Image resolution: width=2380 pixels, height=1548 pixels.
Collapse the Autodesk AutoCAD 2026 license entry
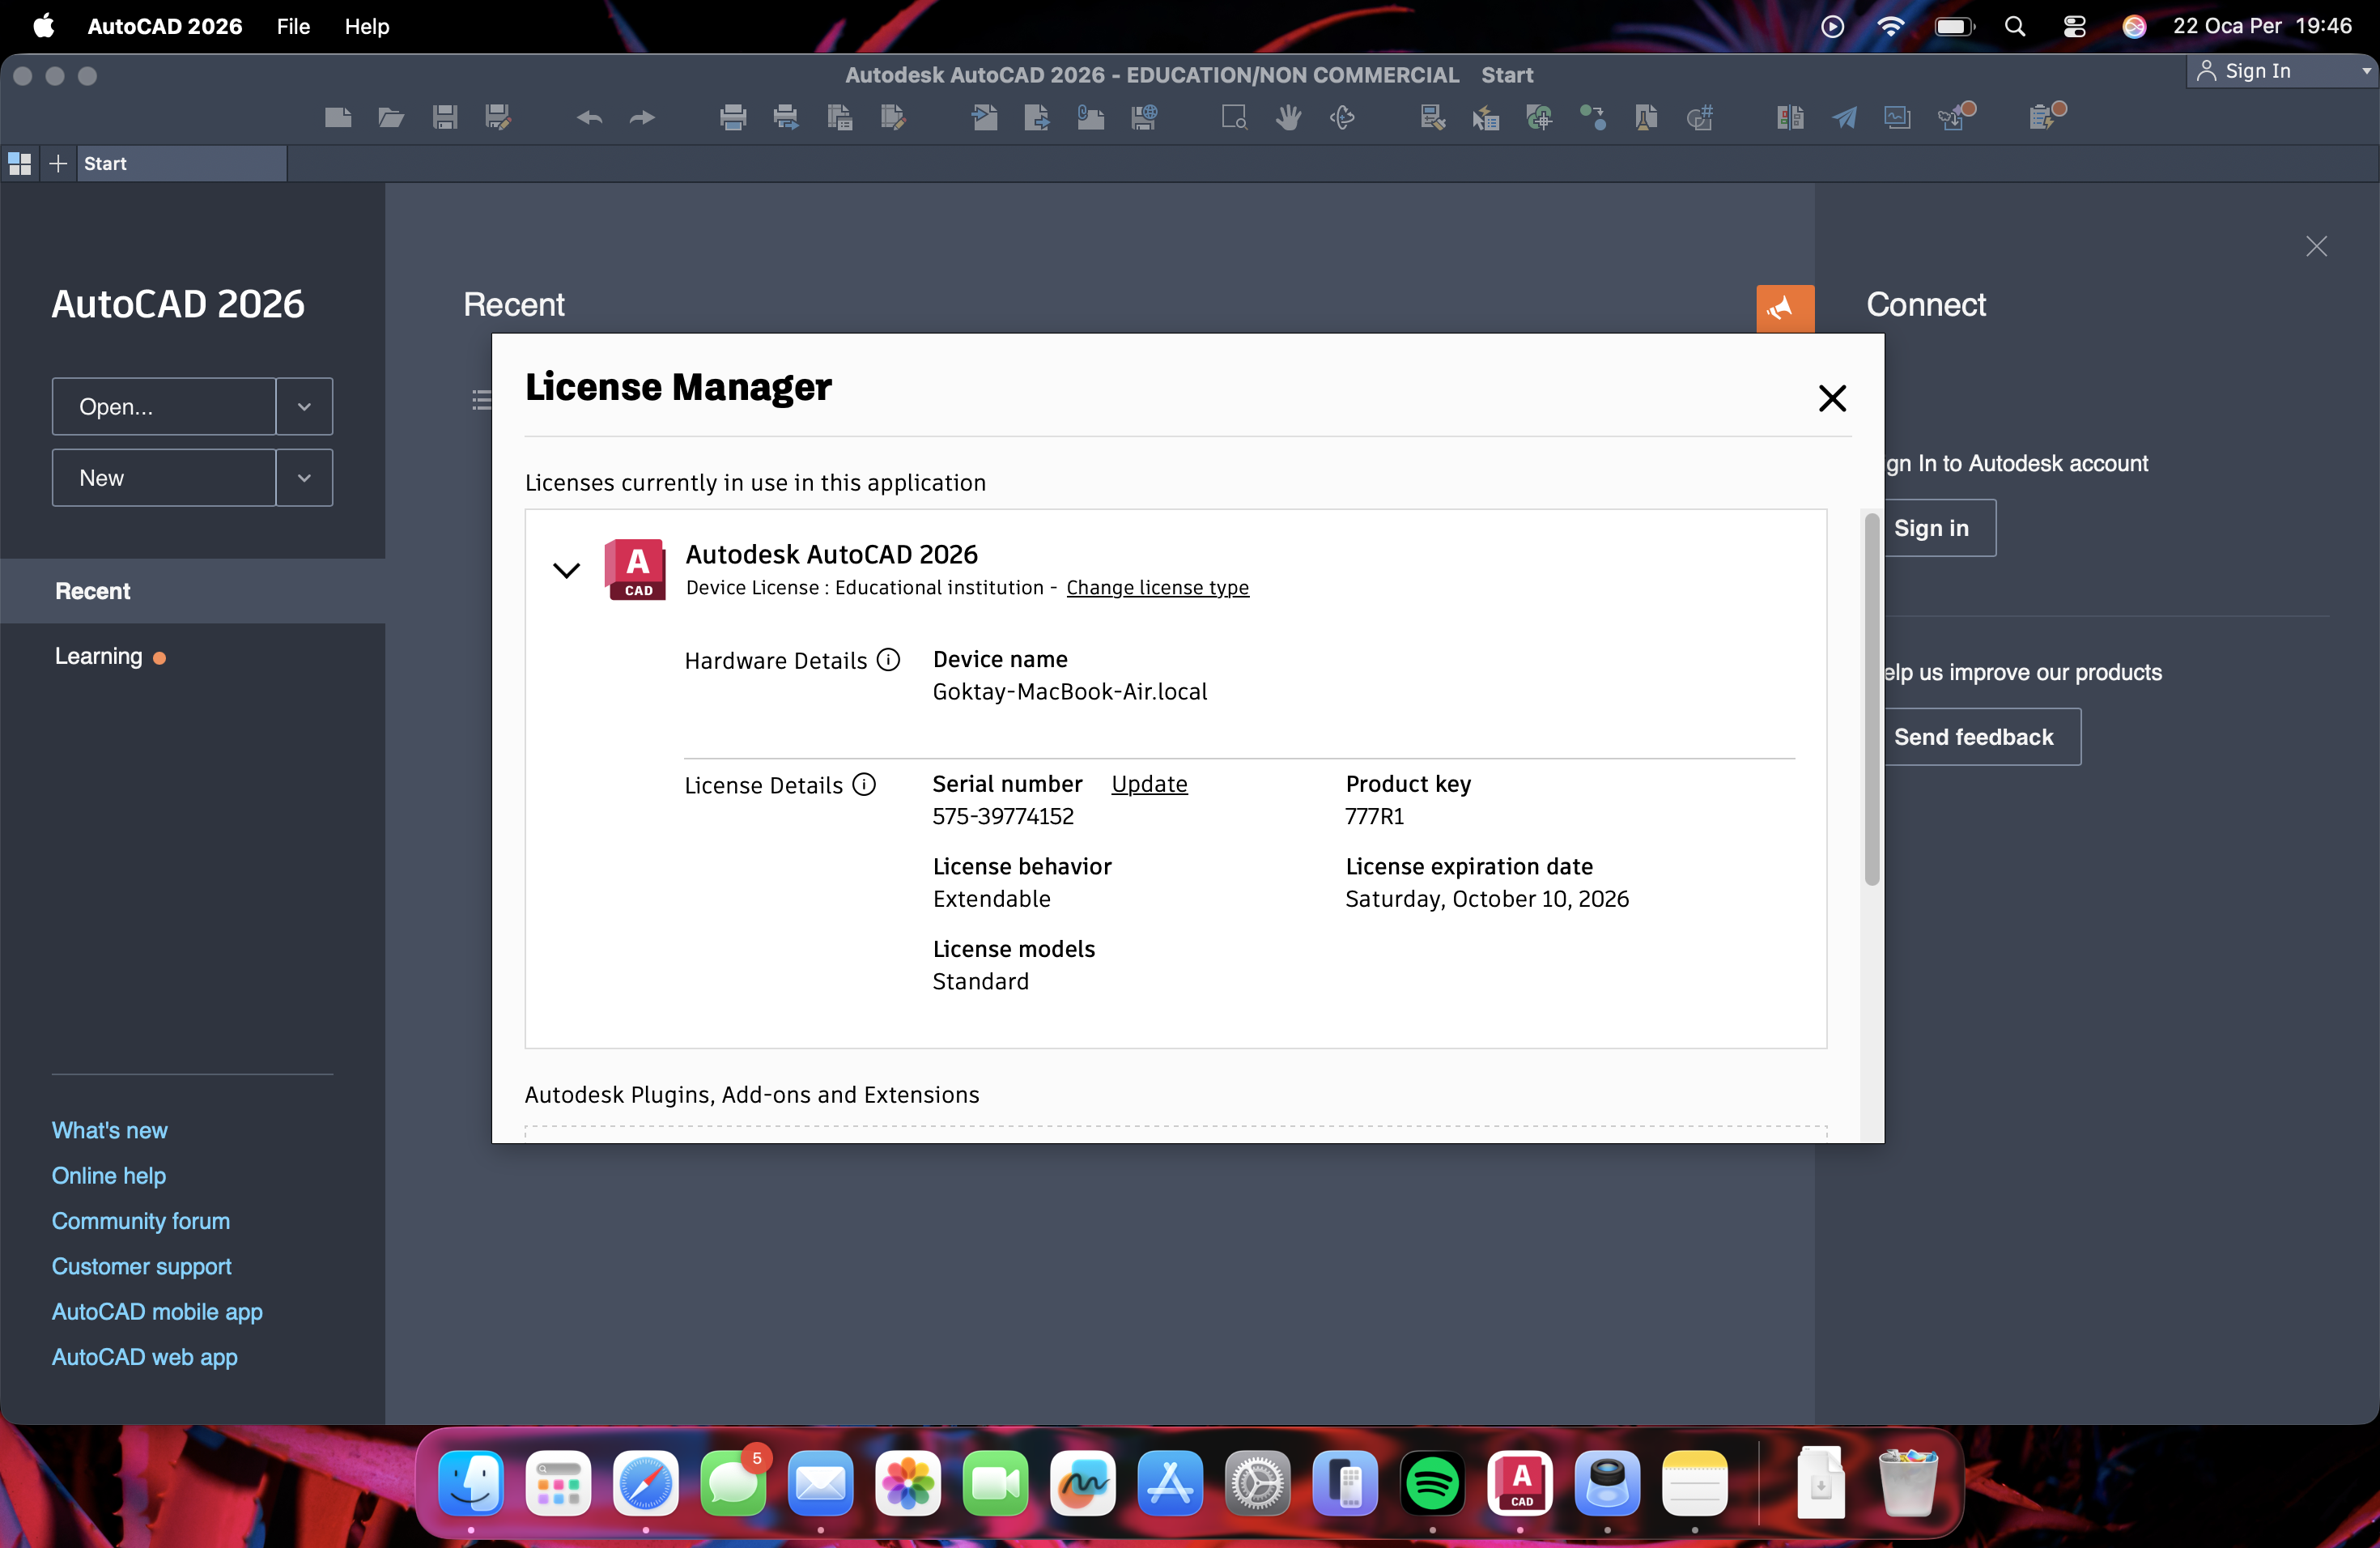(567, 570)
